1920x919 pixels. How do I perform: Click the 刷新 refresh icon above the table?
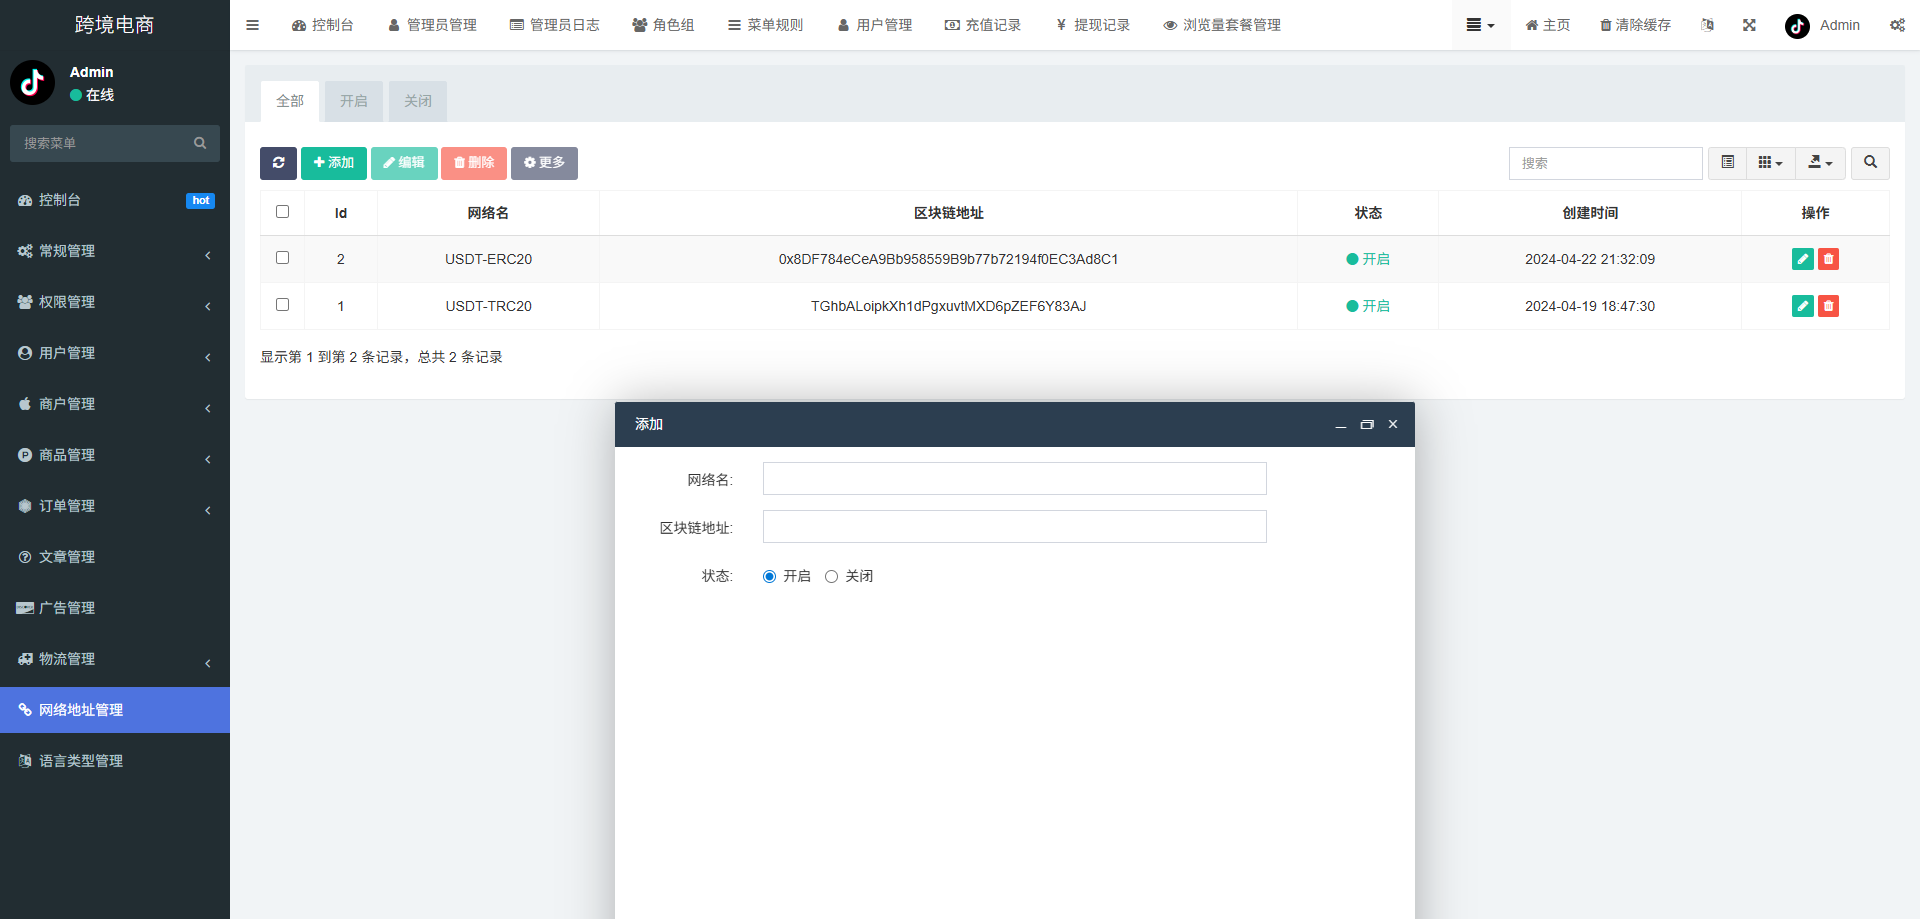click(278, 163)
